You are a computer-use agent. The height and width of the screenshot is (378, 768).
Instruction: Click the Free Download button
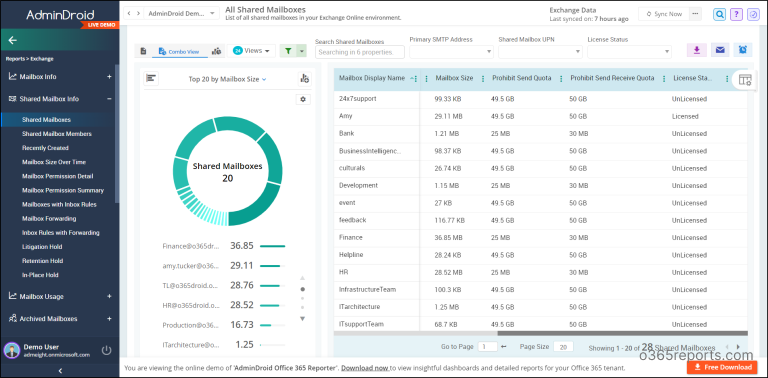pos(722,367)
